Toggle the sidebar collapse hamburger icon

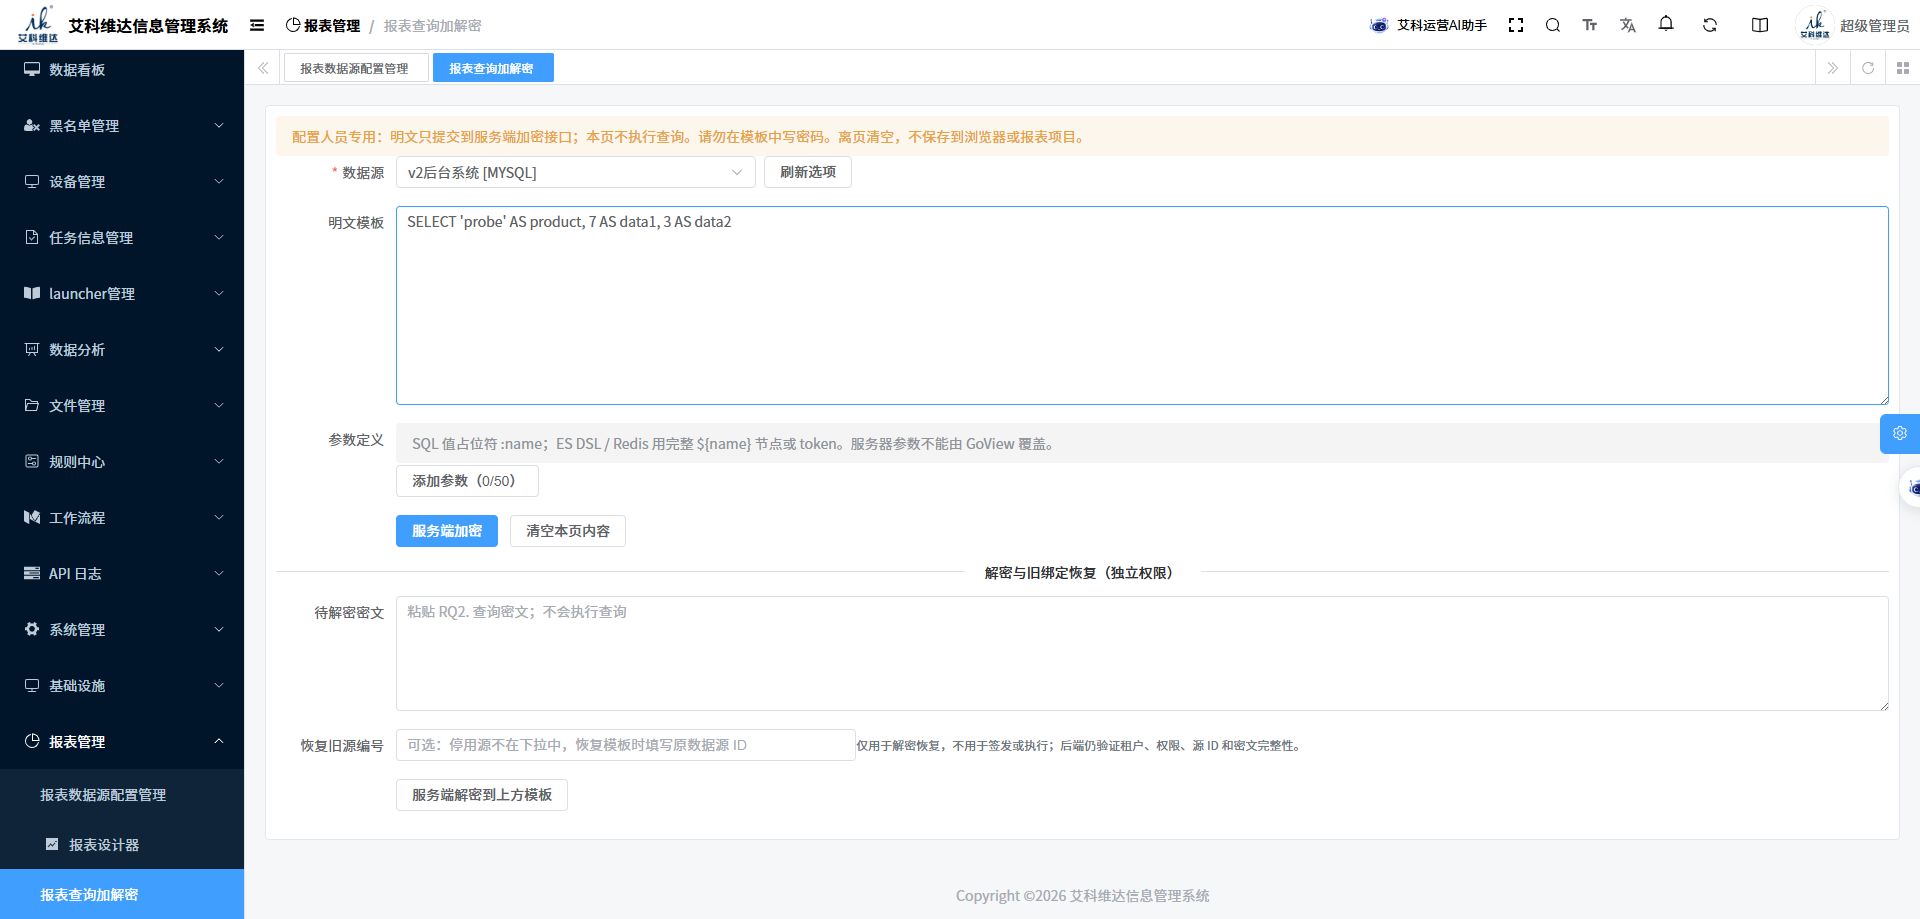(257, 25)
